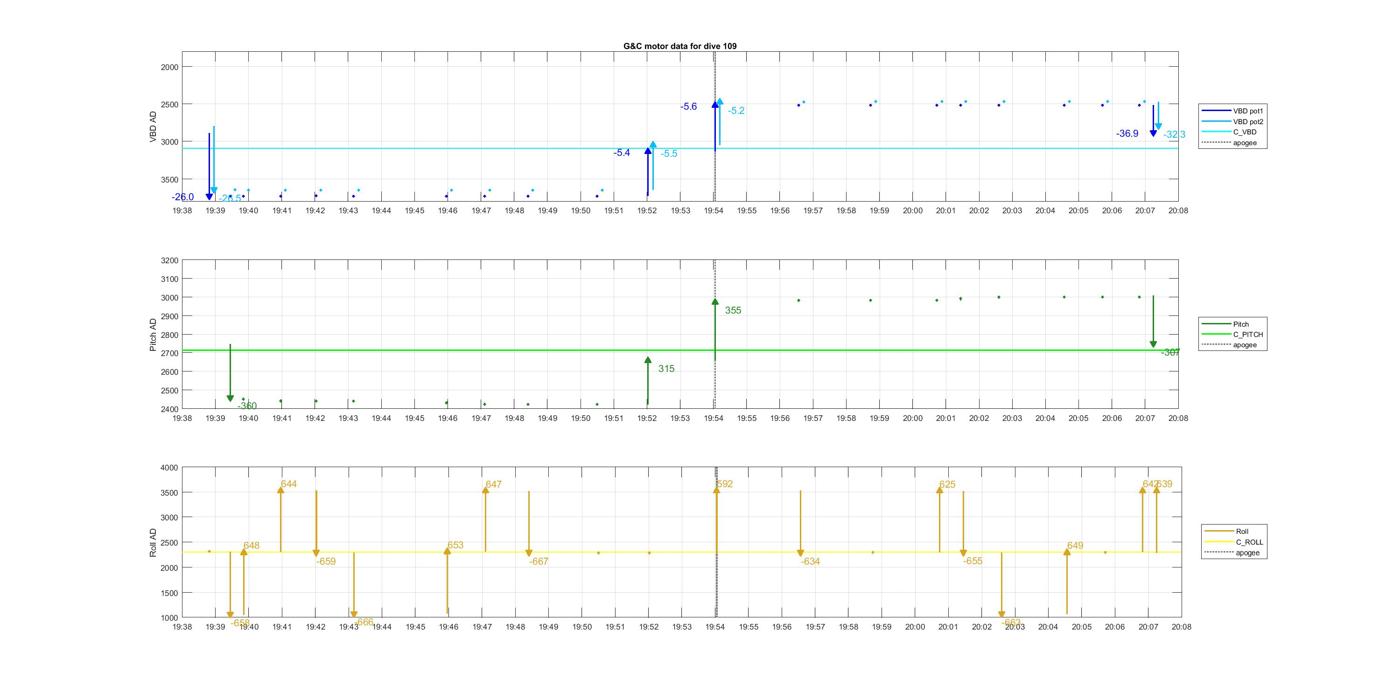Click the "2000" tick on the VBD axis

click(170, 67)
